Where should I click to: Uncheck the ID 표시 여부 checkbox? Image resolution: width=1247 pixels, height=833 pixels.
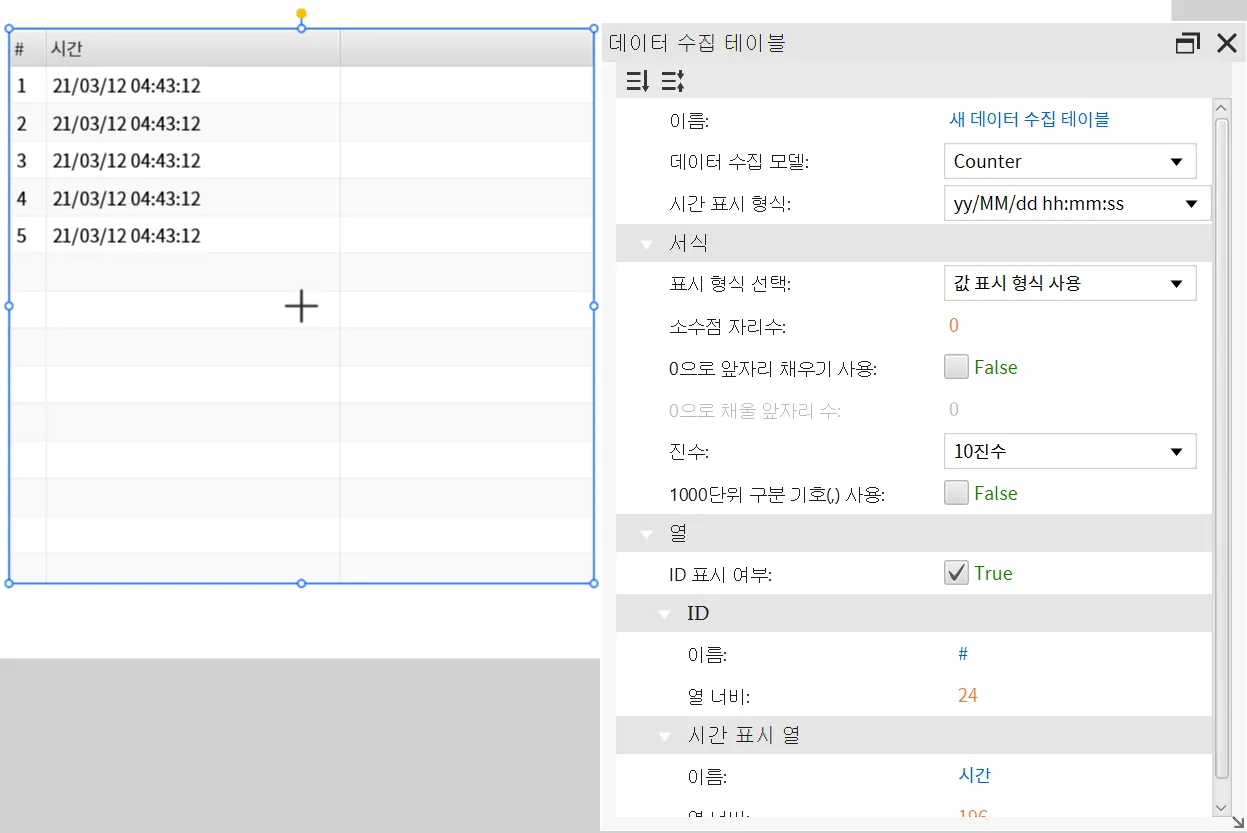coord(957,573)
